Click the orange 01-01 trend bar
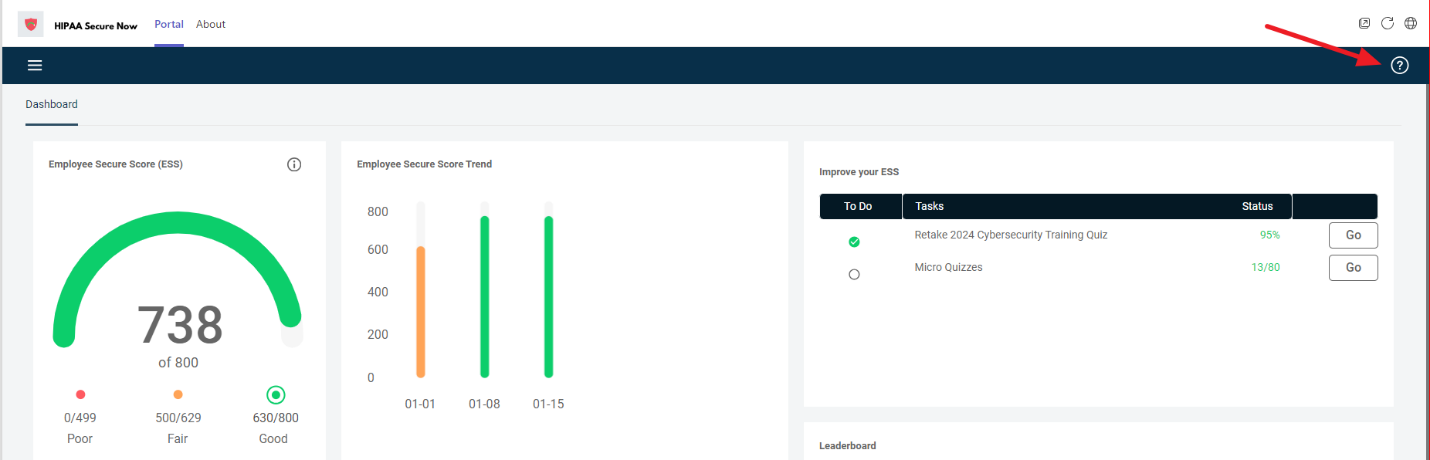 point(421,312)
